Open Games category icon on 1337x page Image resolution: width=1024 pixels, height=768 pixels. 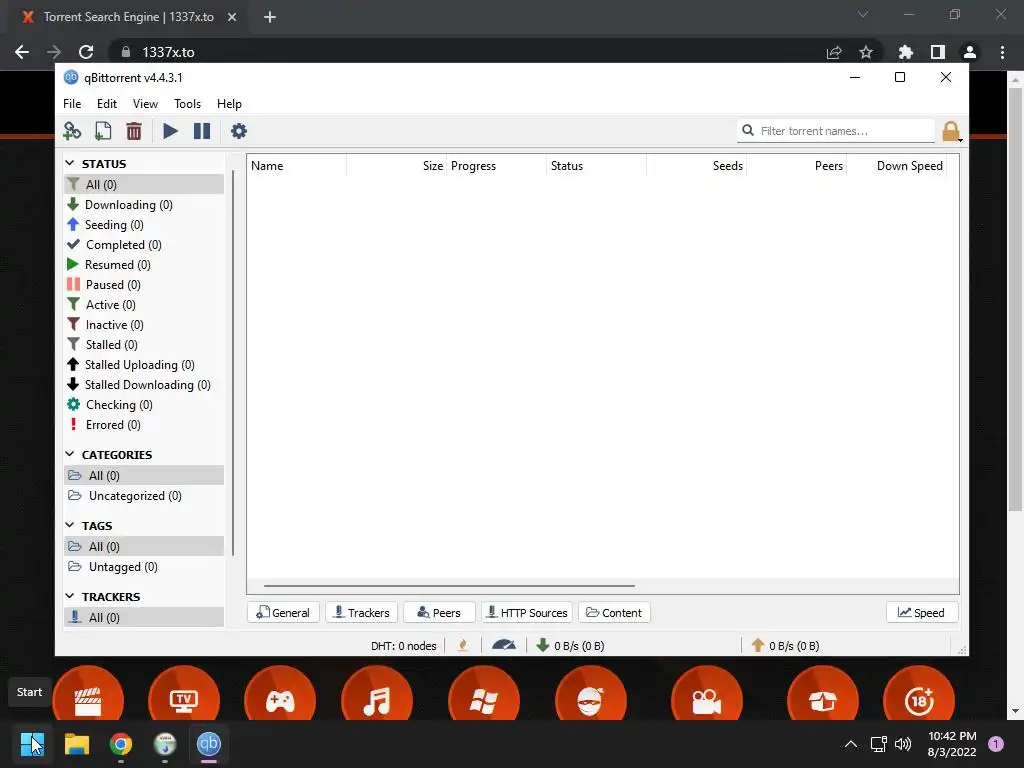280,697
